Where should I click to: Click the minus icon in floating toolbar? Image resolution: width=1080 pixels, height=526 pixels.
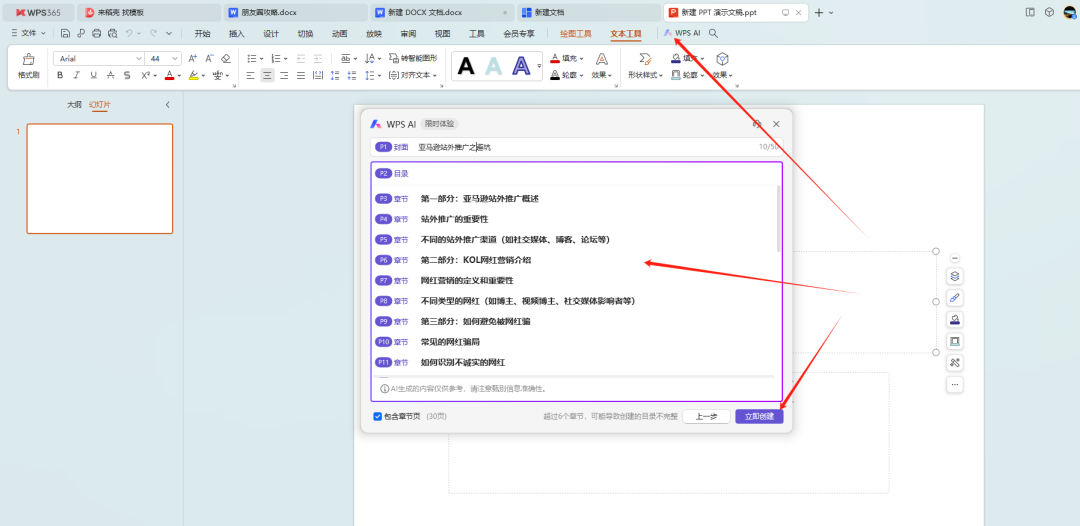click(x=954, y=258)
